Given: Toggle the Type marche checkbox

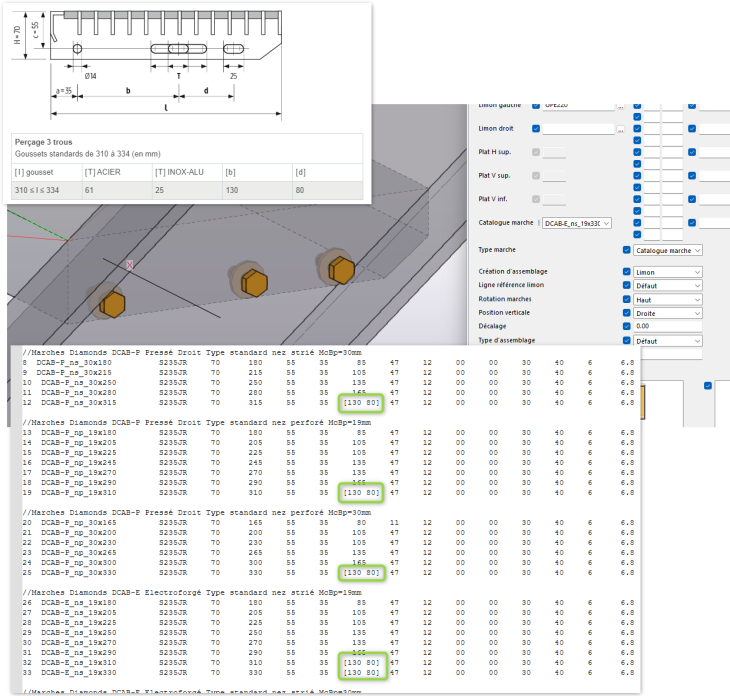Looking at the screenshot, I should (627, 250).
